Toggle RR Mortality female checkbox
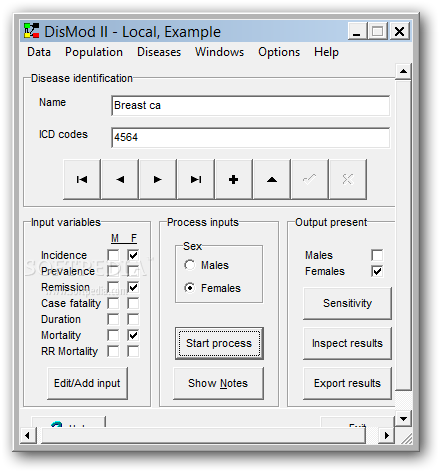This screenshot has width=440, height=472. tap(133, 351)
